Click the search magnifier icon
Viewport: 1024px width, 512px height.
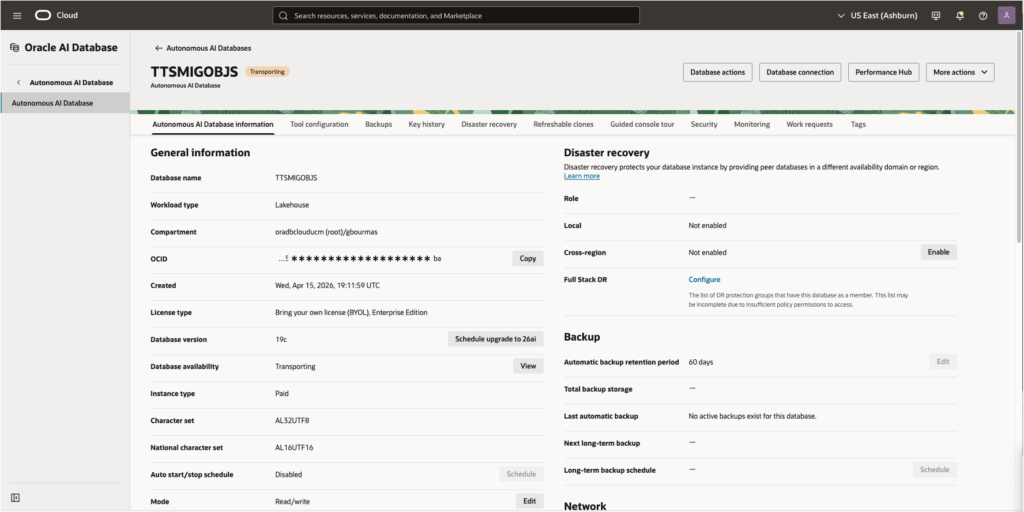(283, 16)
